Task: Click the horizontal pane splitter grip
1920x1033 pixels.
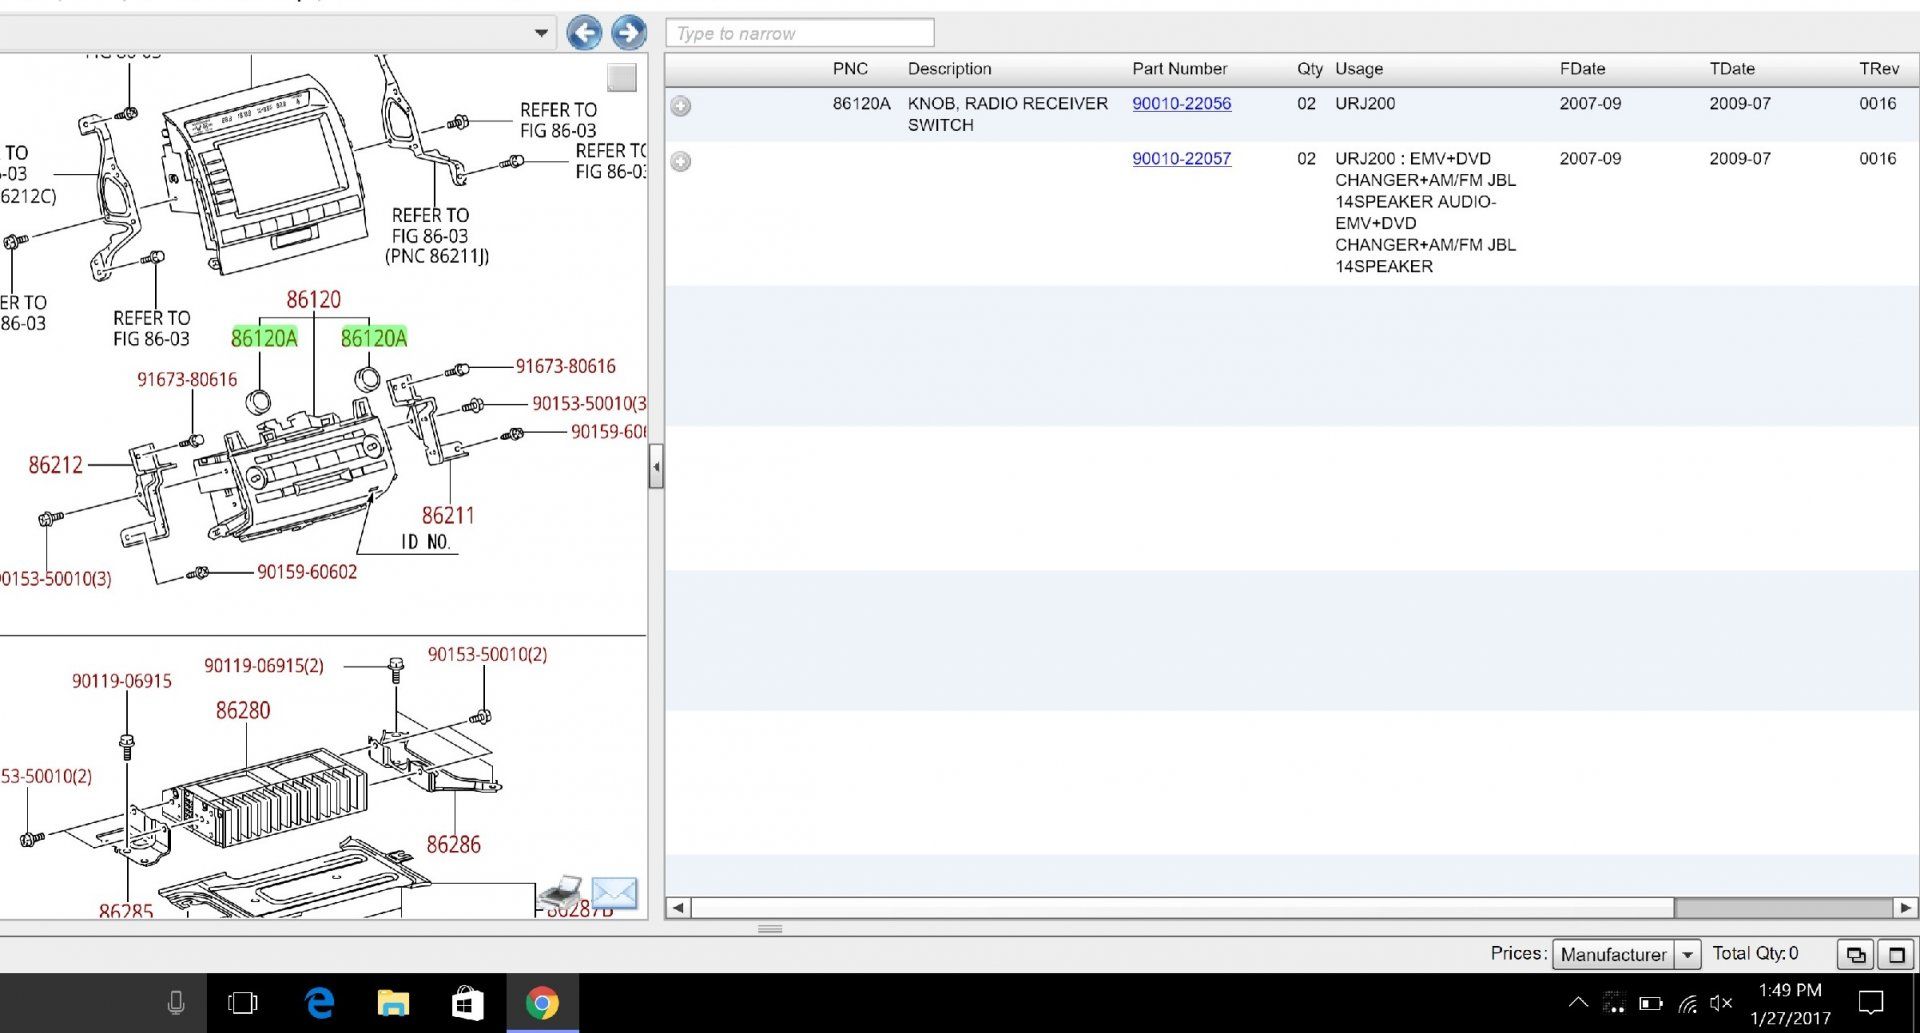Action: 770,929
